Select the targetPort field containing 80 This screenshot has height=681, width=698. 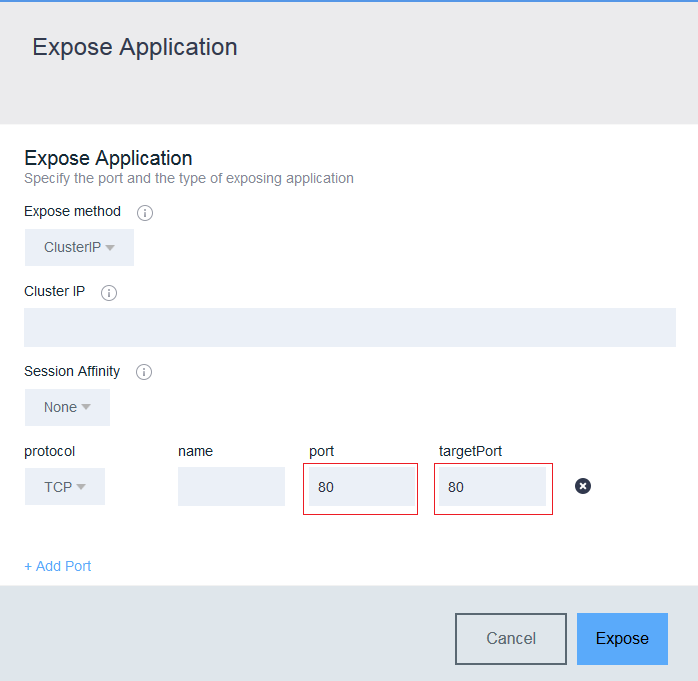(492, 486)
